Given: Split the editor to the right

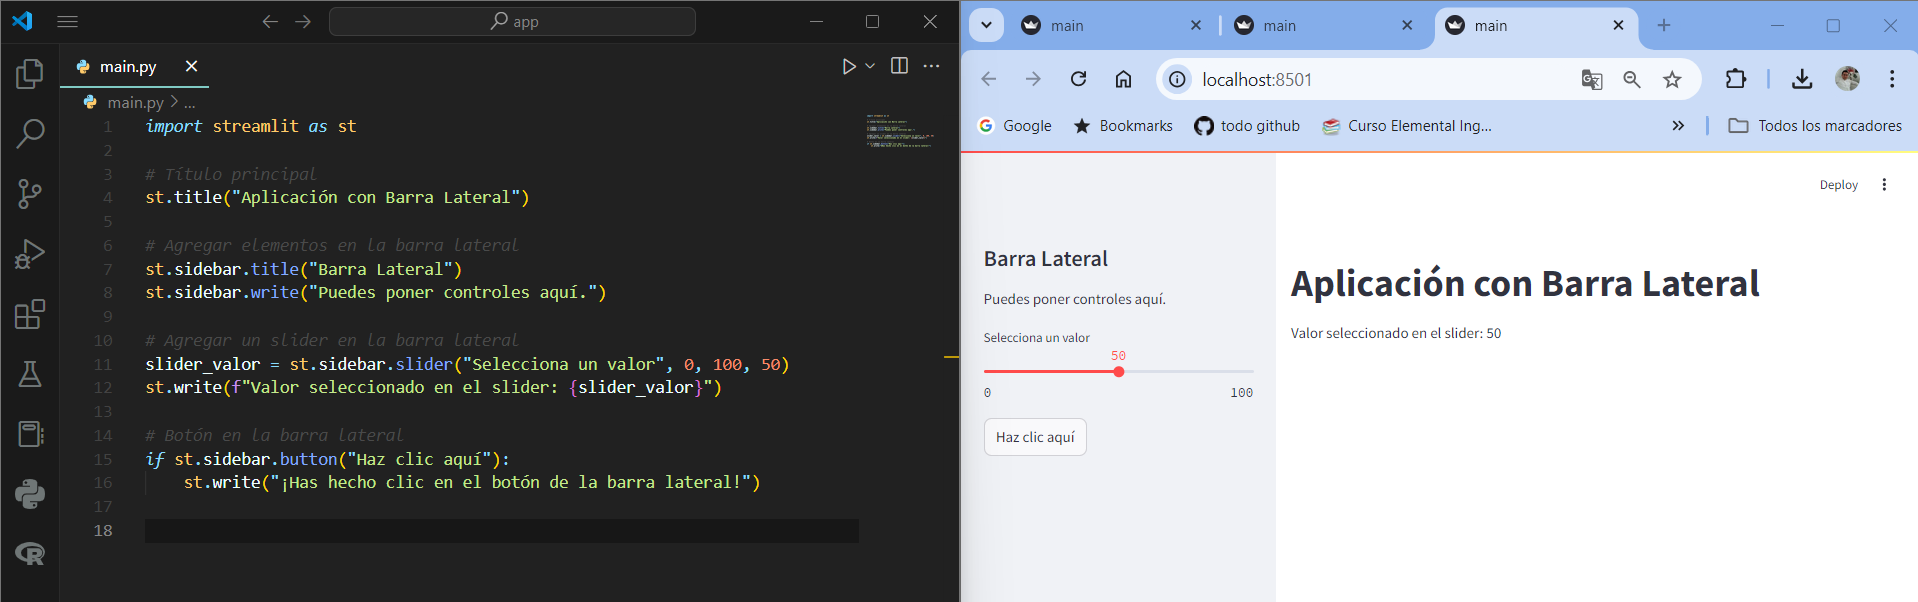Looking at the screenshot, I should coord(899,66).
